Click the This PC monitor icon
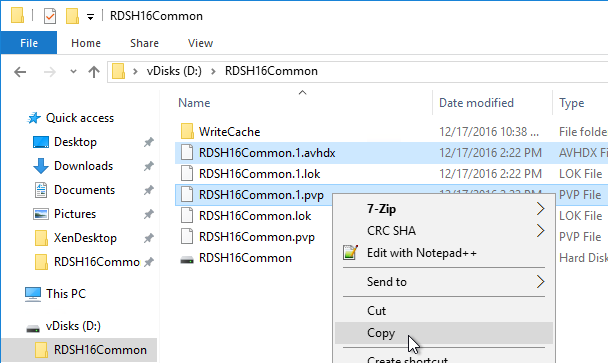608x363 pixels. (33, 294)
